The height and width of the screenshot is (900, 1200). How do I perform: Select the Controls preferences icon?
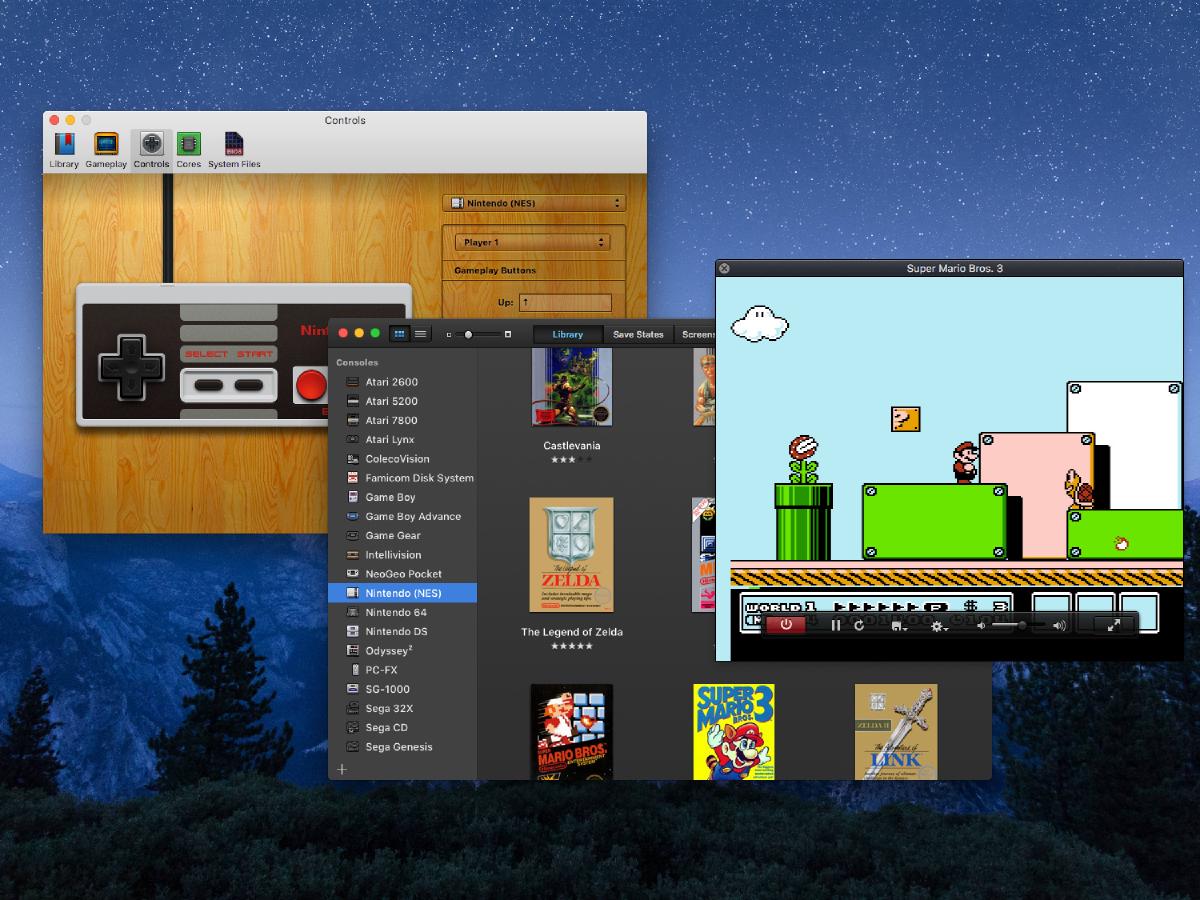[151, 150]
